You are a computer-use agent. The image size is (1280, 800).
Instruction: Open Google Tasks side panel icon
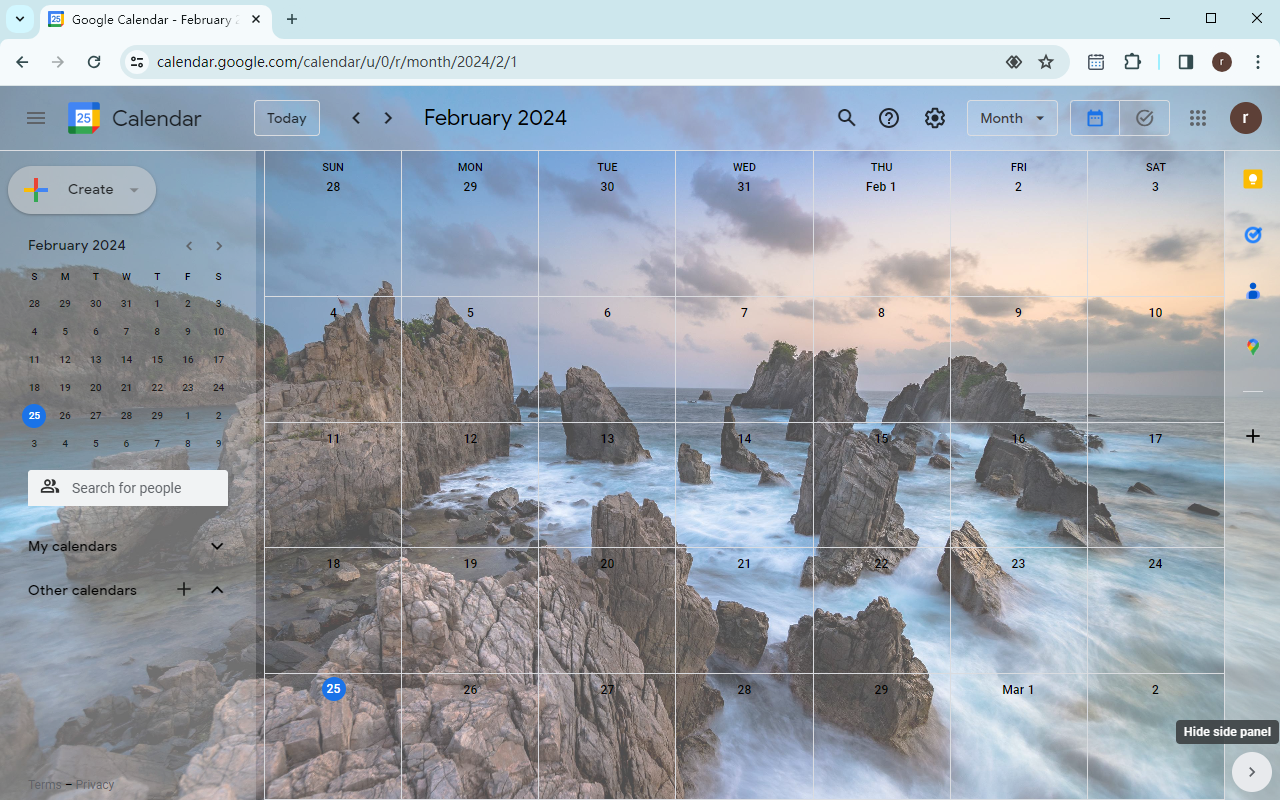(1252, 235)
